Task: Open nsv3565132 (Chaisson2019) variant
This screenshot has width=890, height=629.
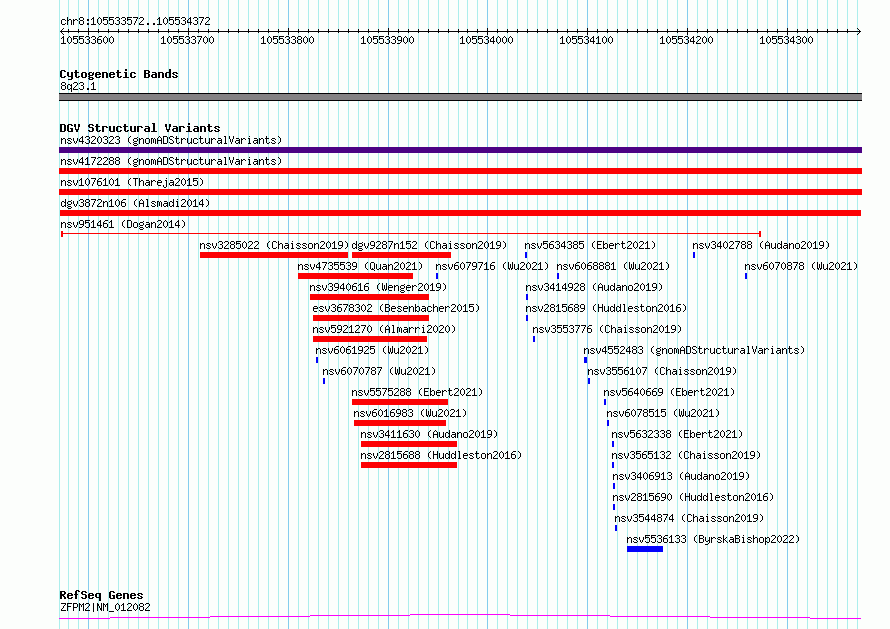Action: coord(686,455)
